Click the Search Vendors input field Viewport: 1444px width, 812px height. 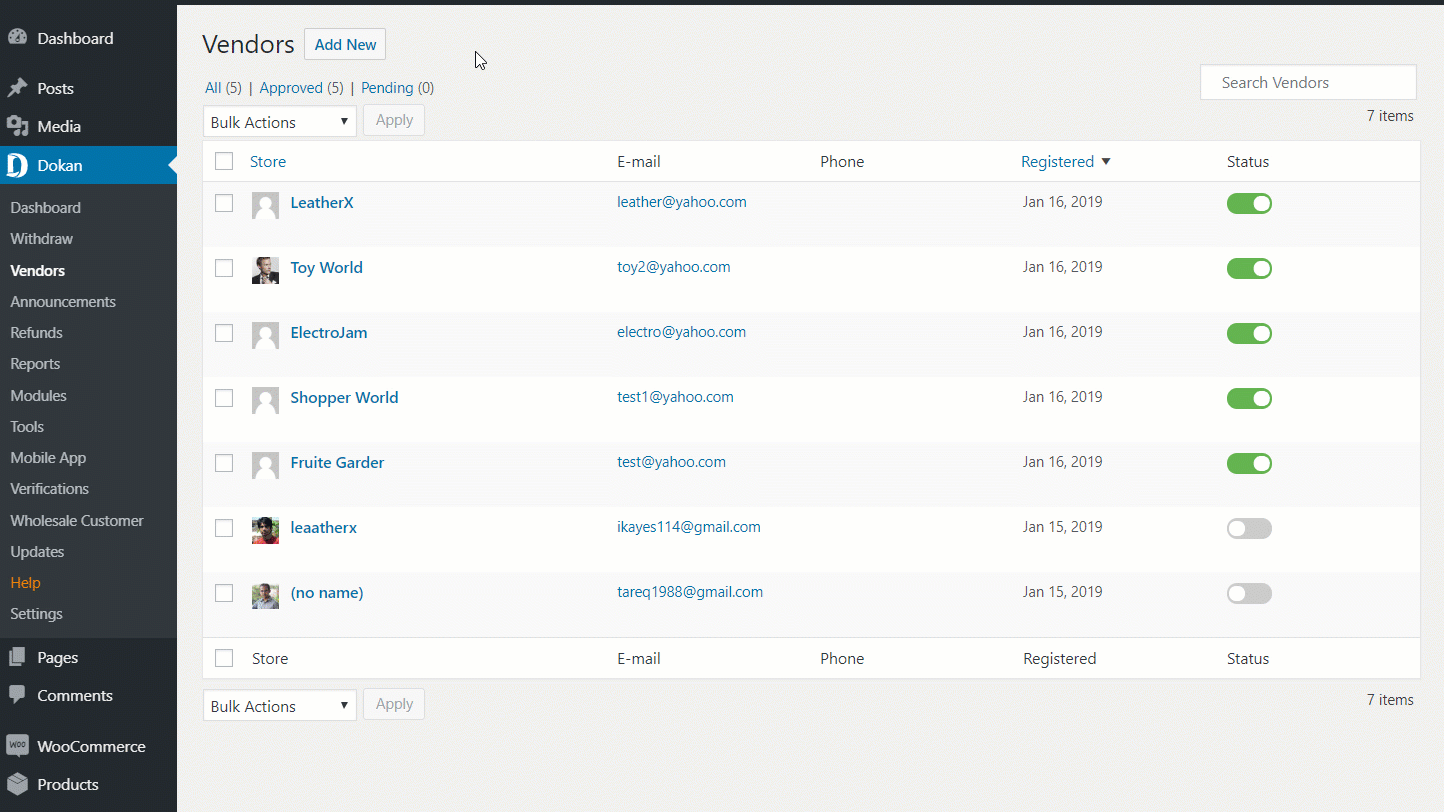(x=1308, y=83)
